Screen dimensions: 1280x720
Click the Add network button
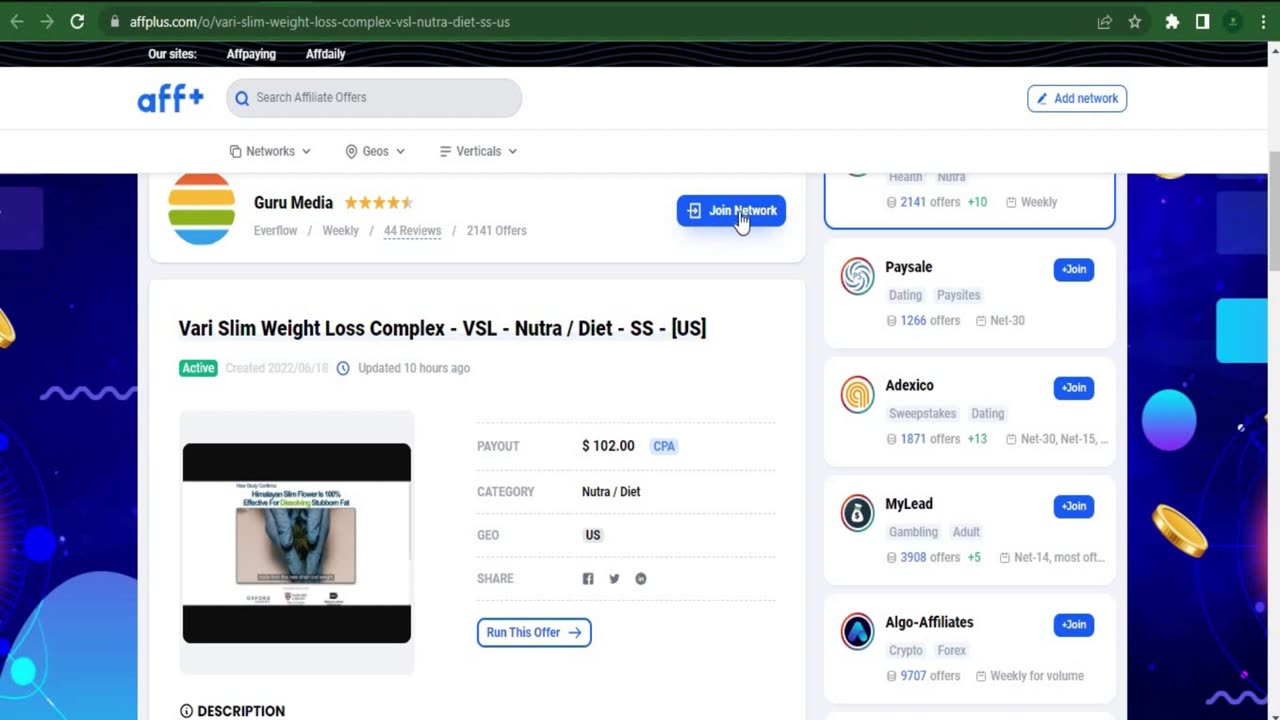[x=1077, y=98]
